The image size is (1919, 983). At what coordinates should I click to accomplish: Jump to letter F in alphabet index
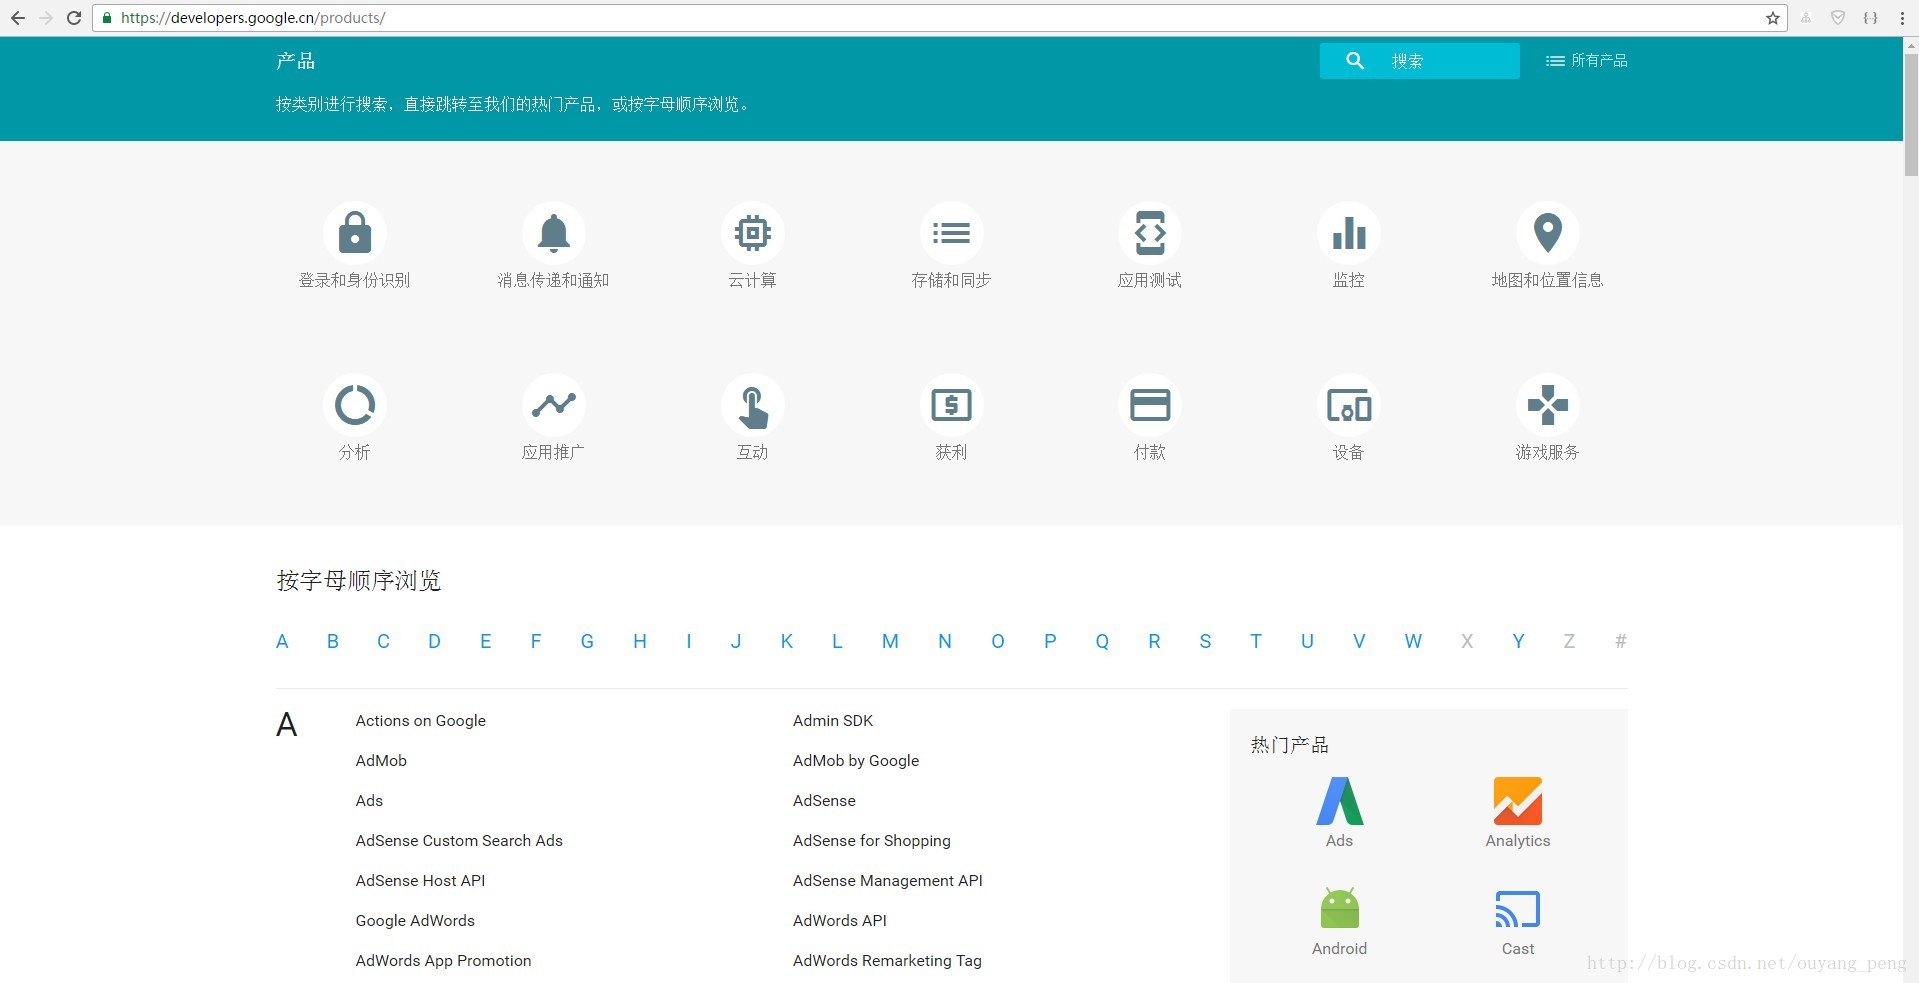pyautogui.click(x=536, y=642)
